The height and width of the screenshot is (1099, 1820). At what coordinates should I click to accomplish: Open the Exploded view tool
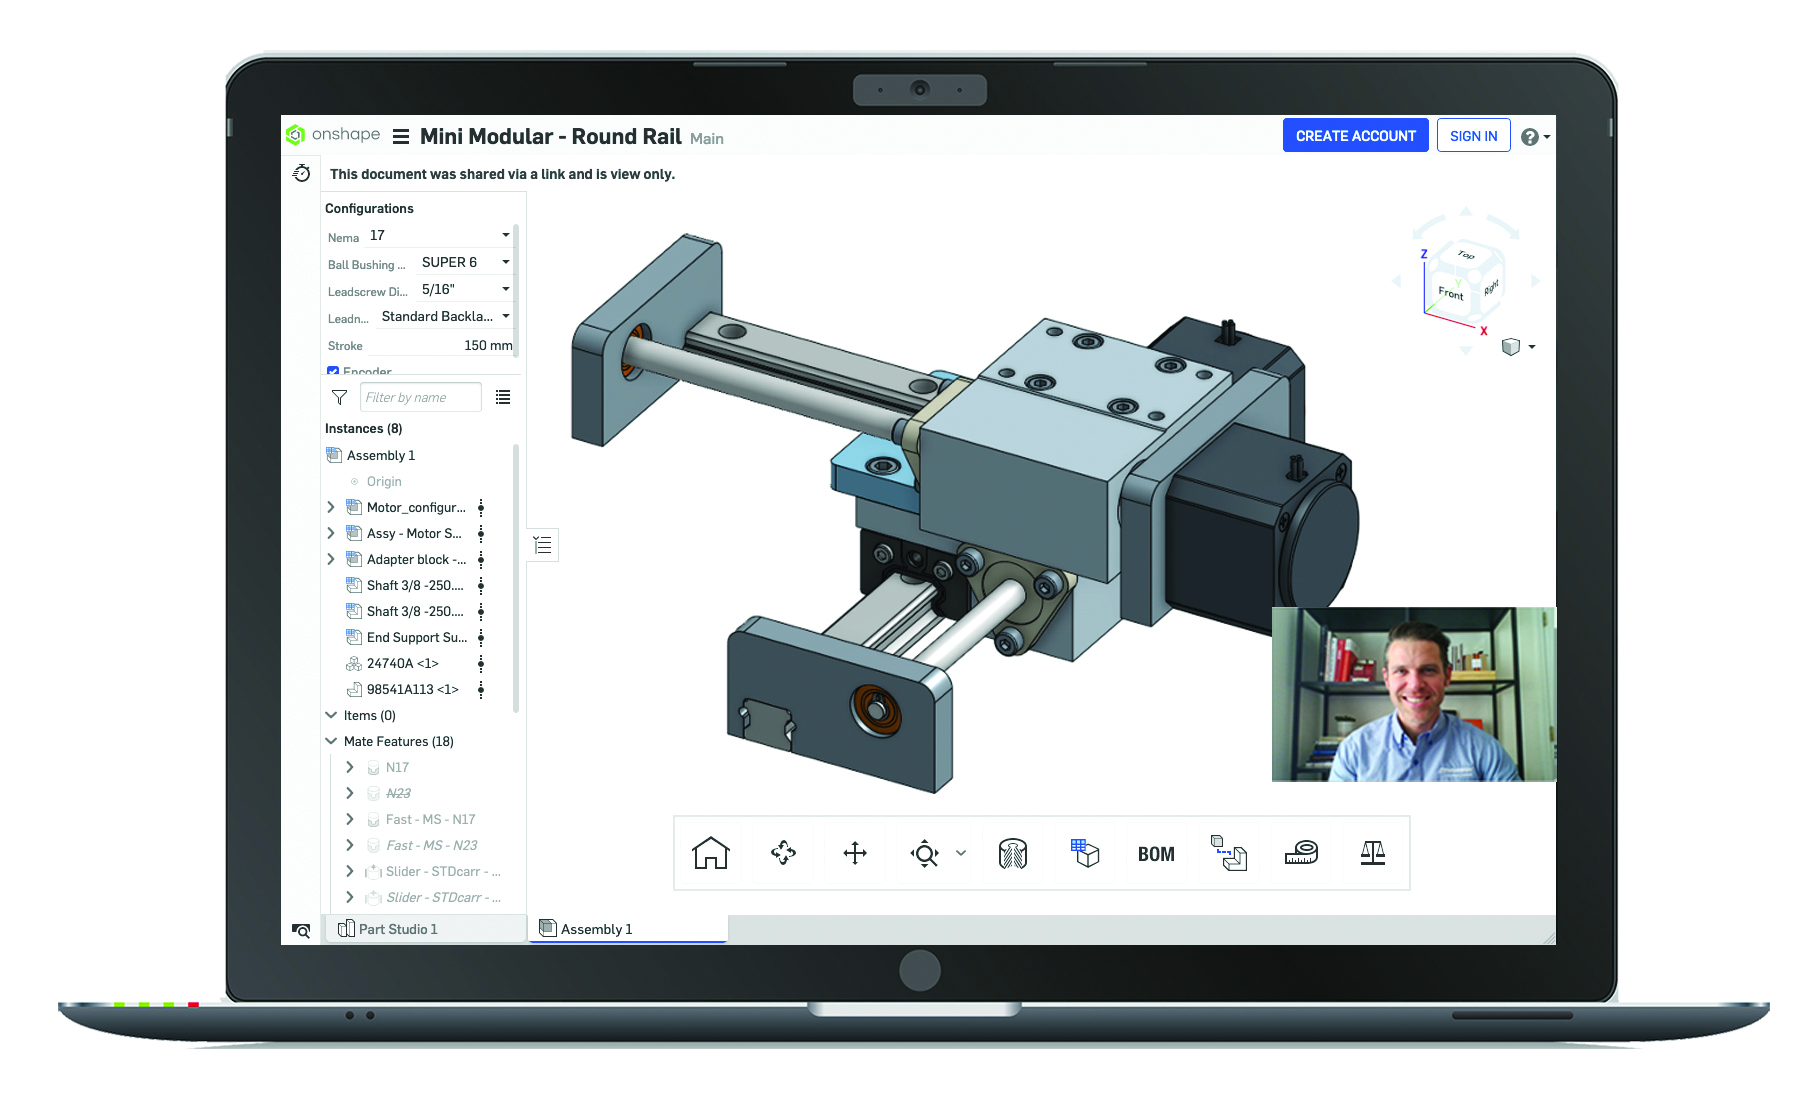tap(1228, 853)
